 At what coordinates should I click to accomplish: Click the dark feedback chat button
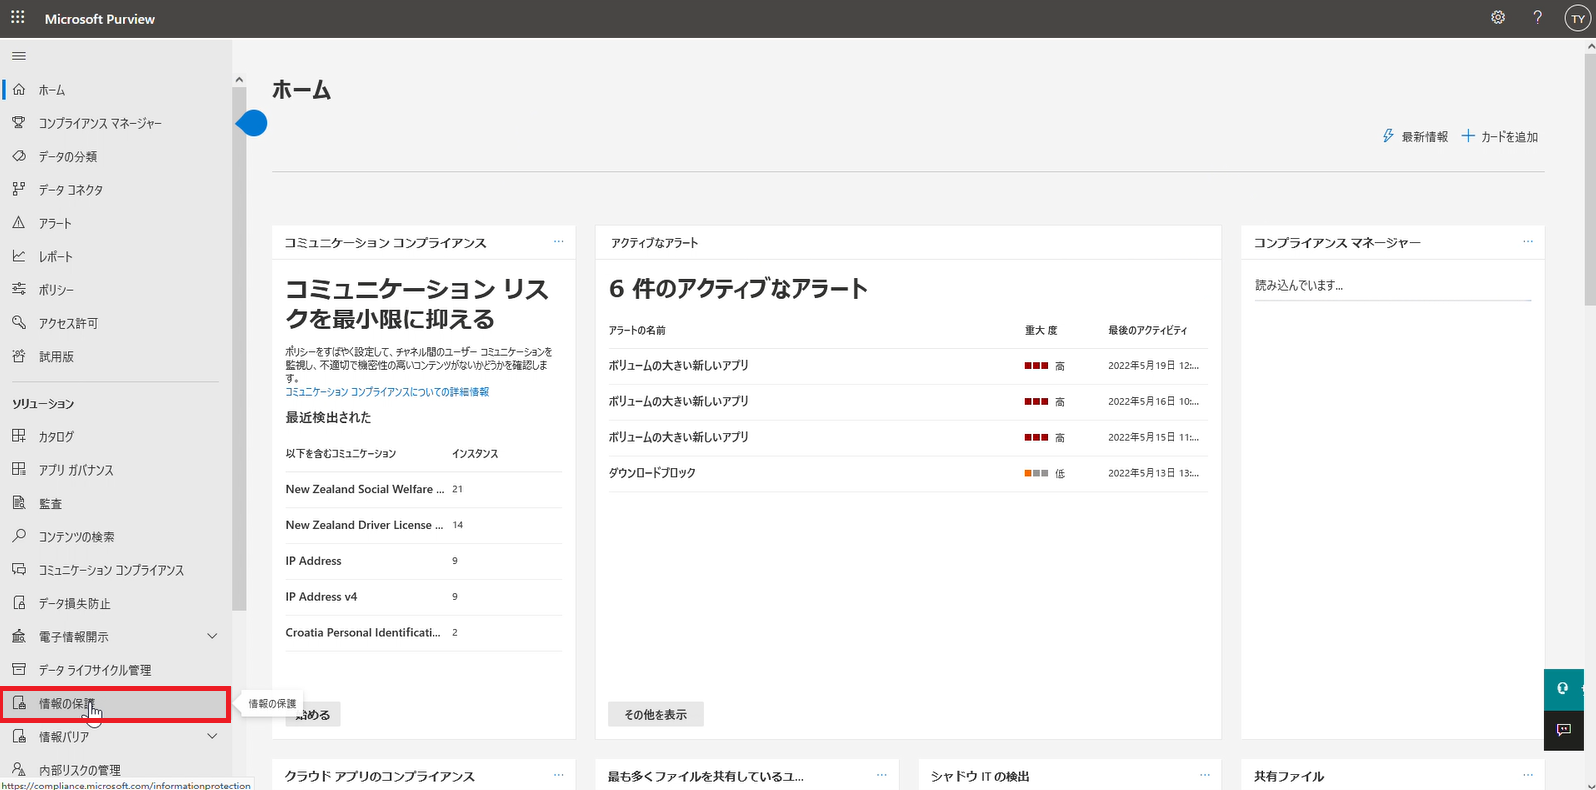pos(1564,730)
